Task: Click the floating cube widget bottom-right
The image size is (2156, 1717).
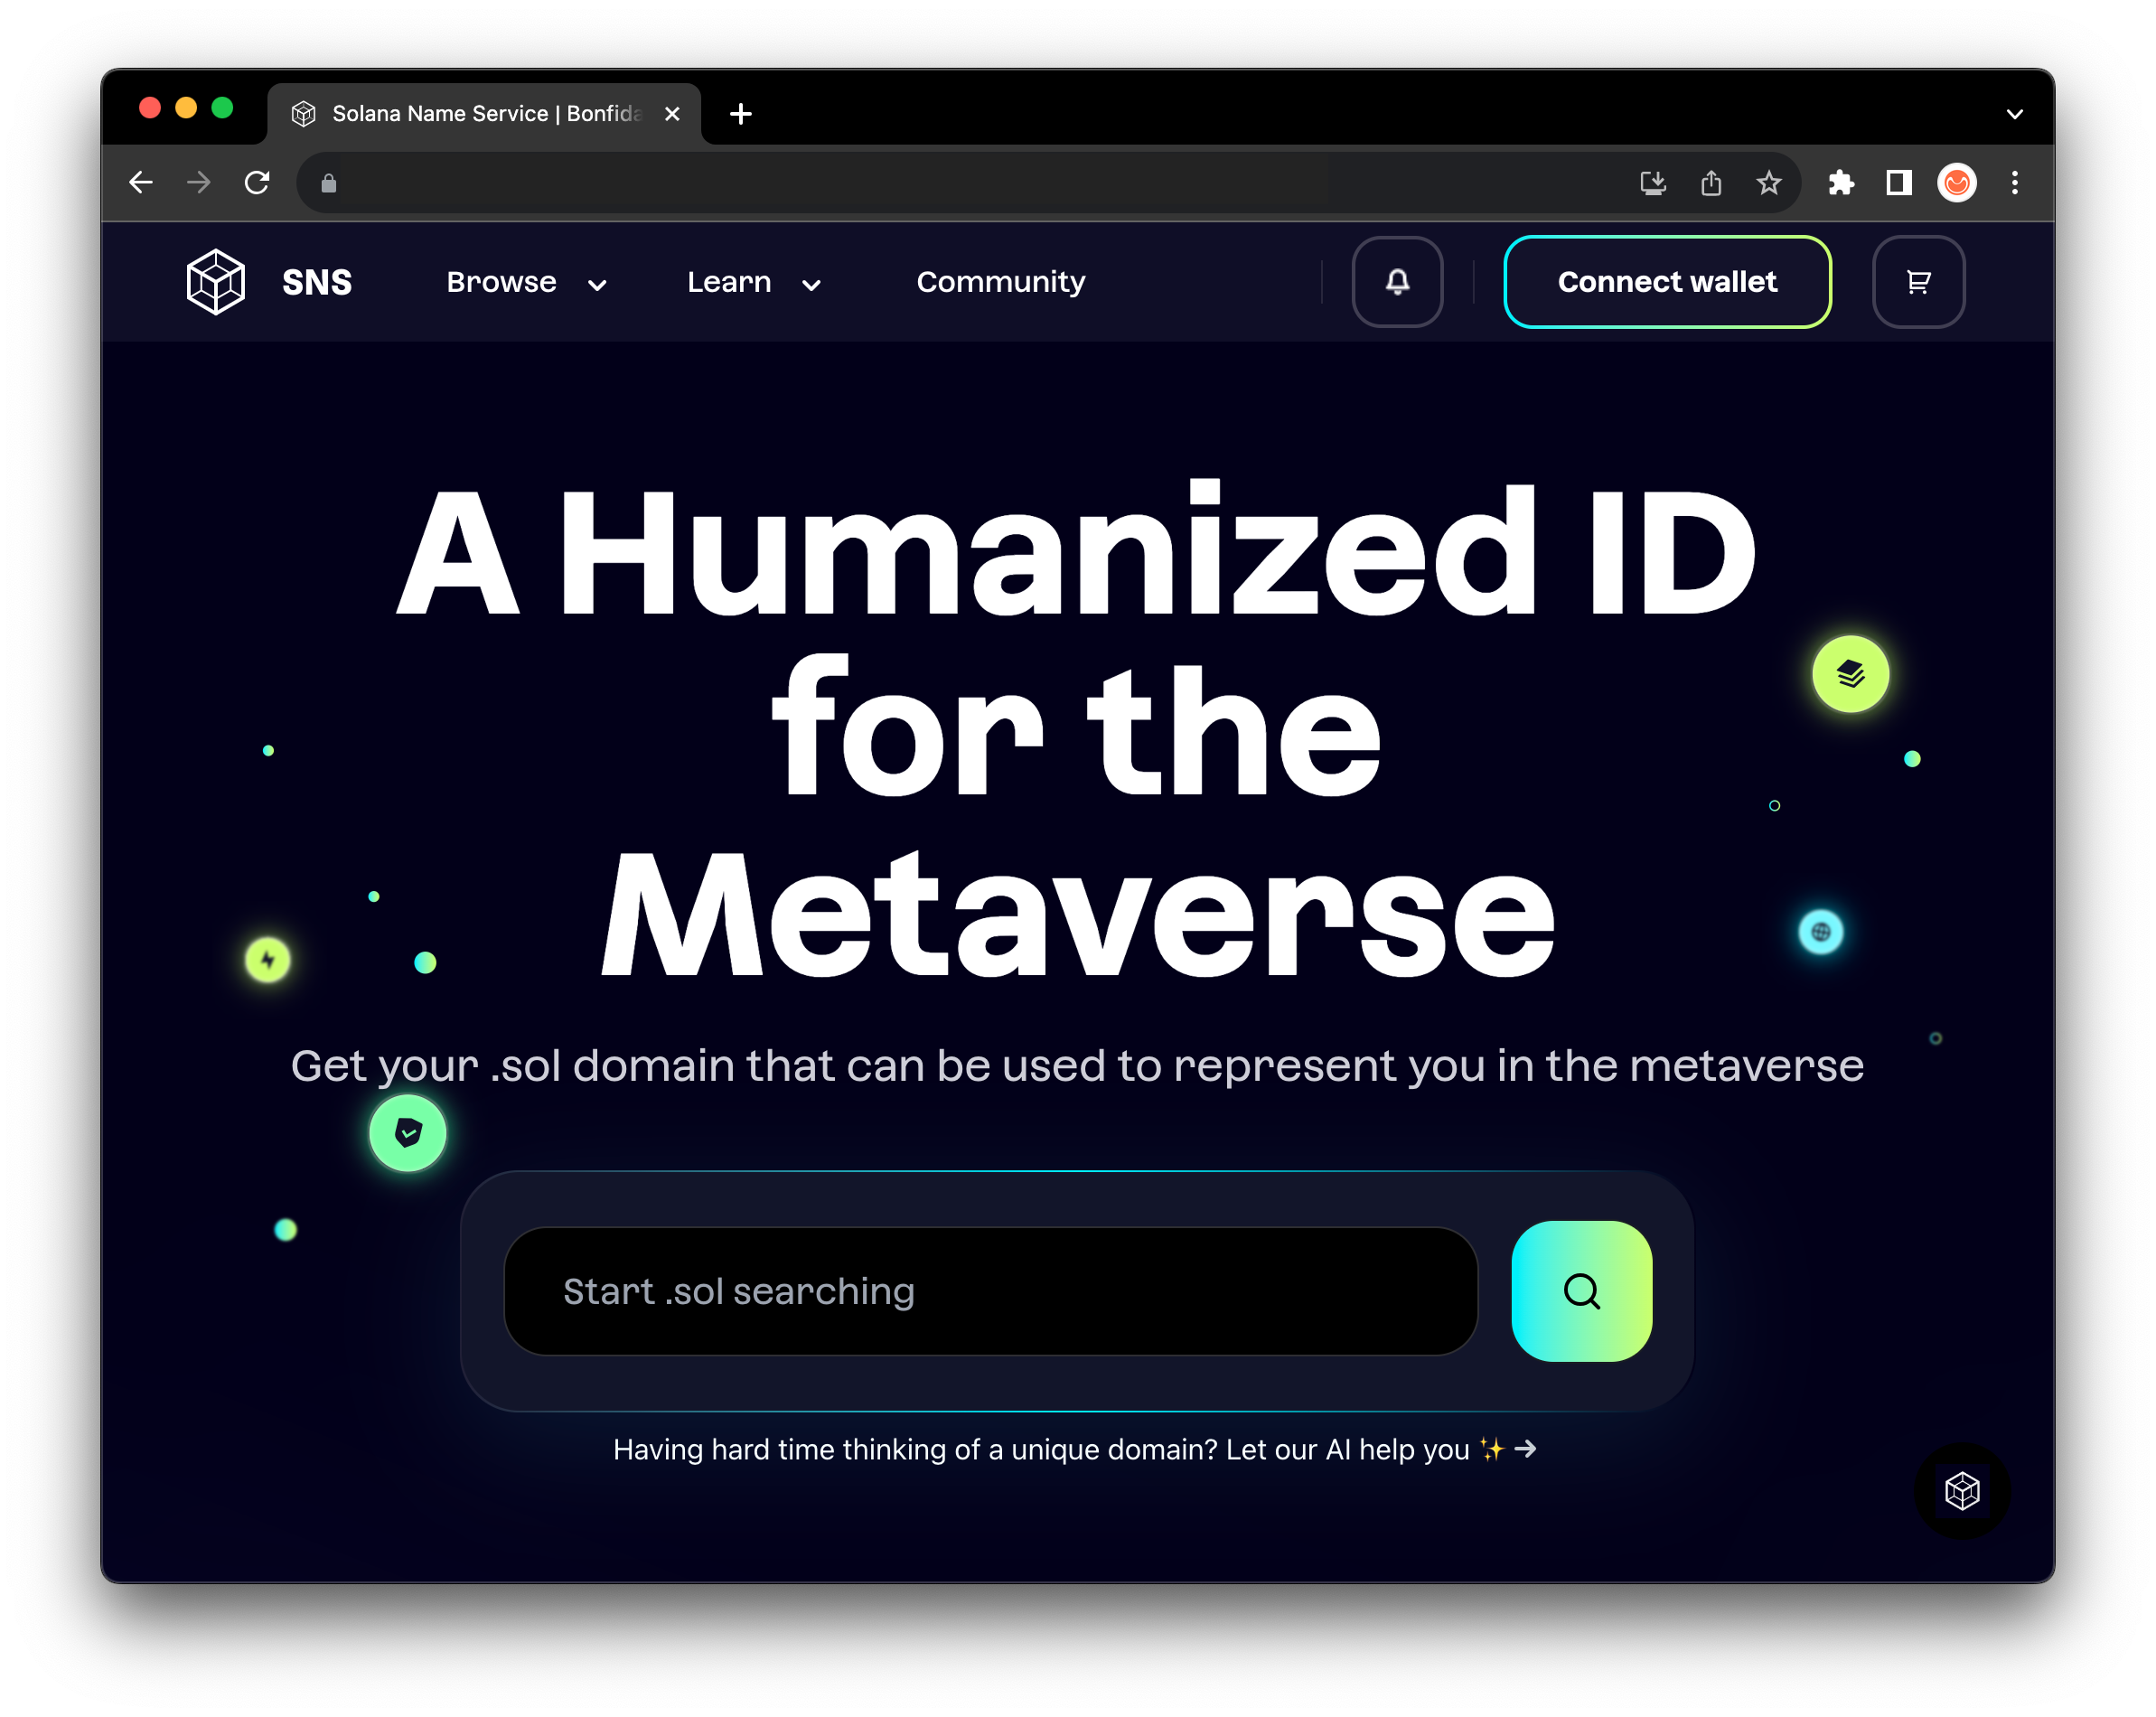Action: tap(1961, 1491)
